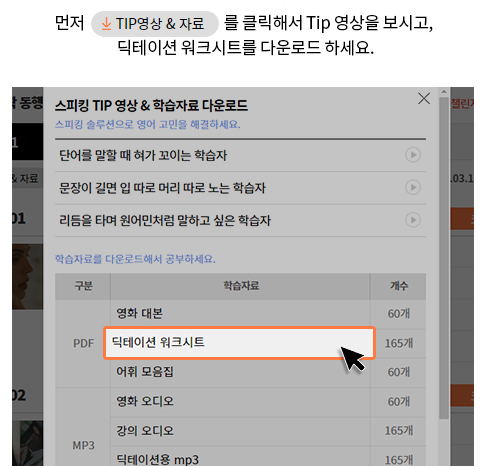Click the TIP영상 & 자료 download button

pos(155,24)
